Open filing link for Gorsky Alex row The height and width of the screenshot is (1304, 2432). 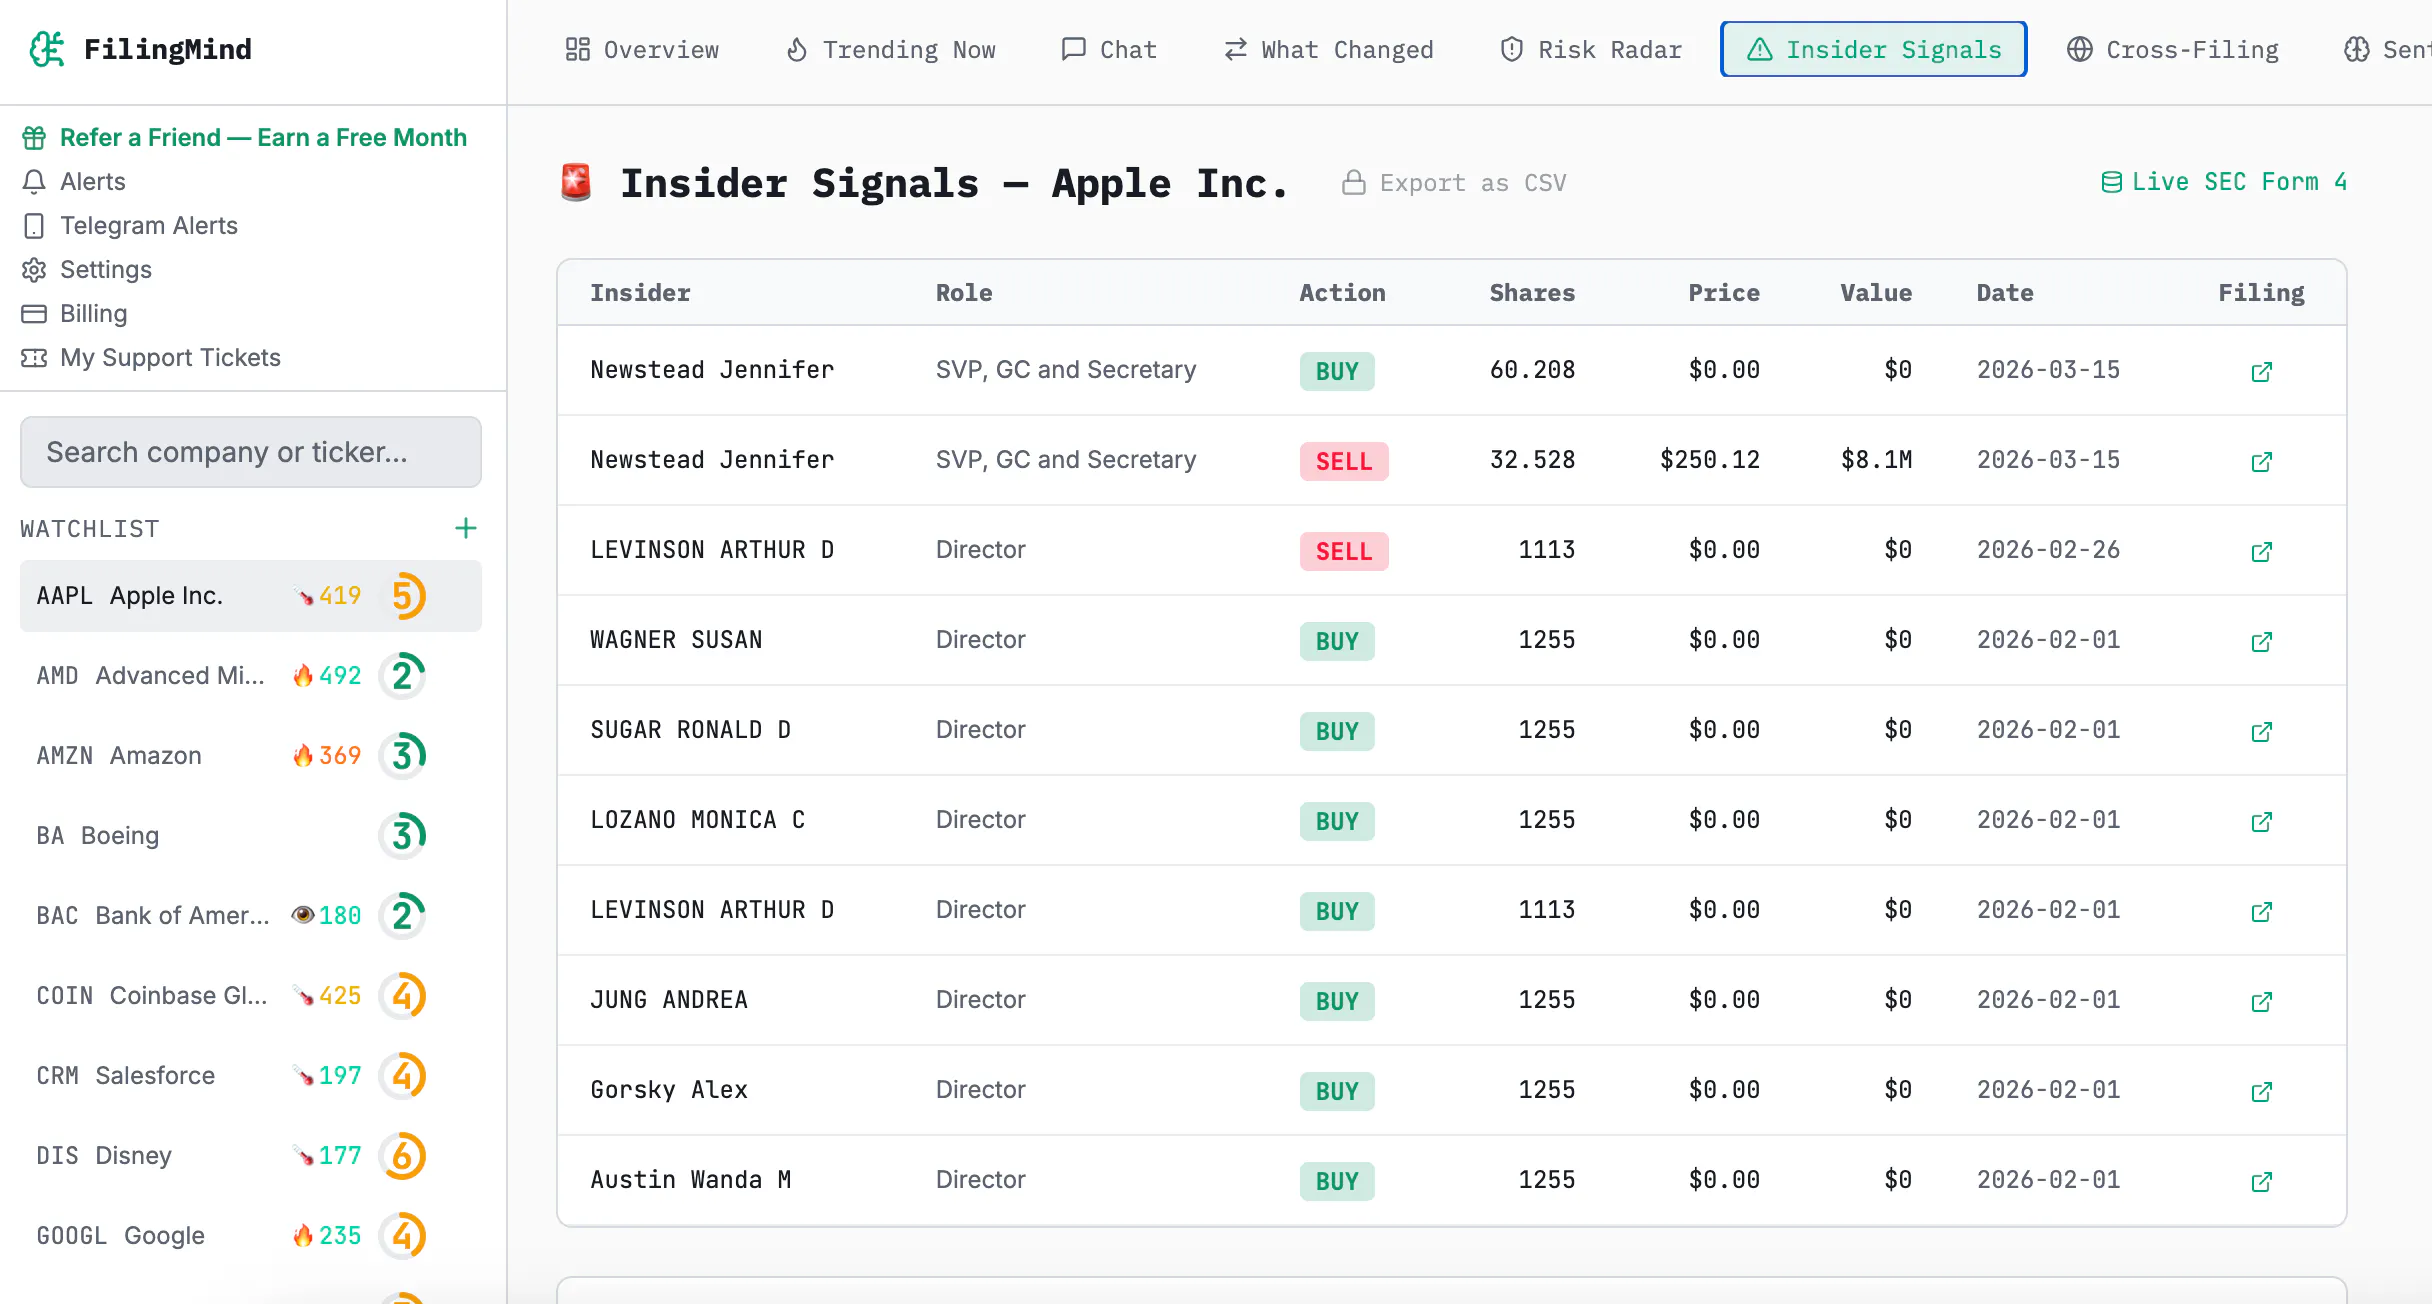pos(2261,1091)
